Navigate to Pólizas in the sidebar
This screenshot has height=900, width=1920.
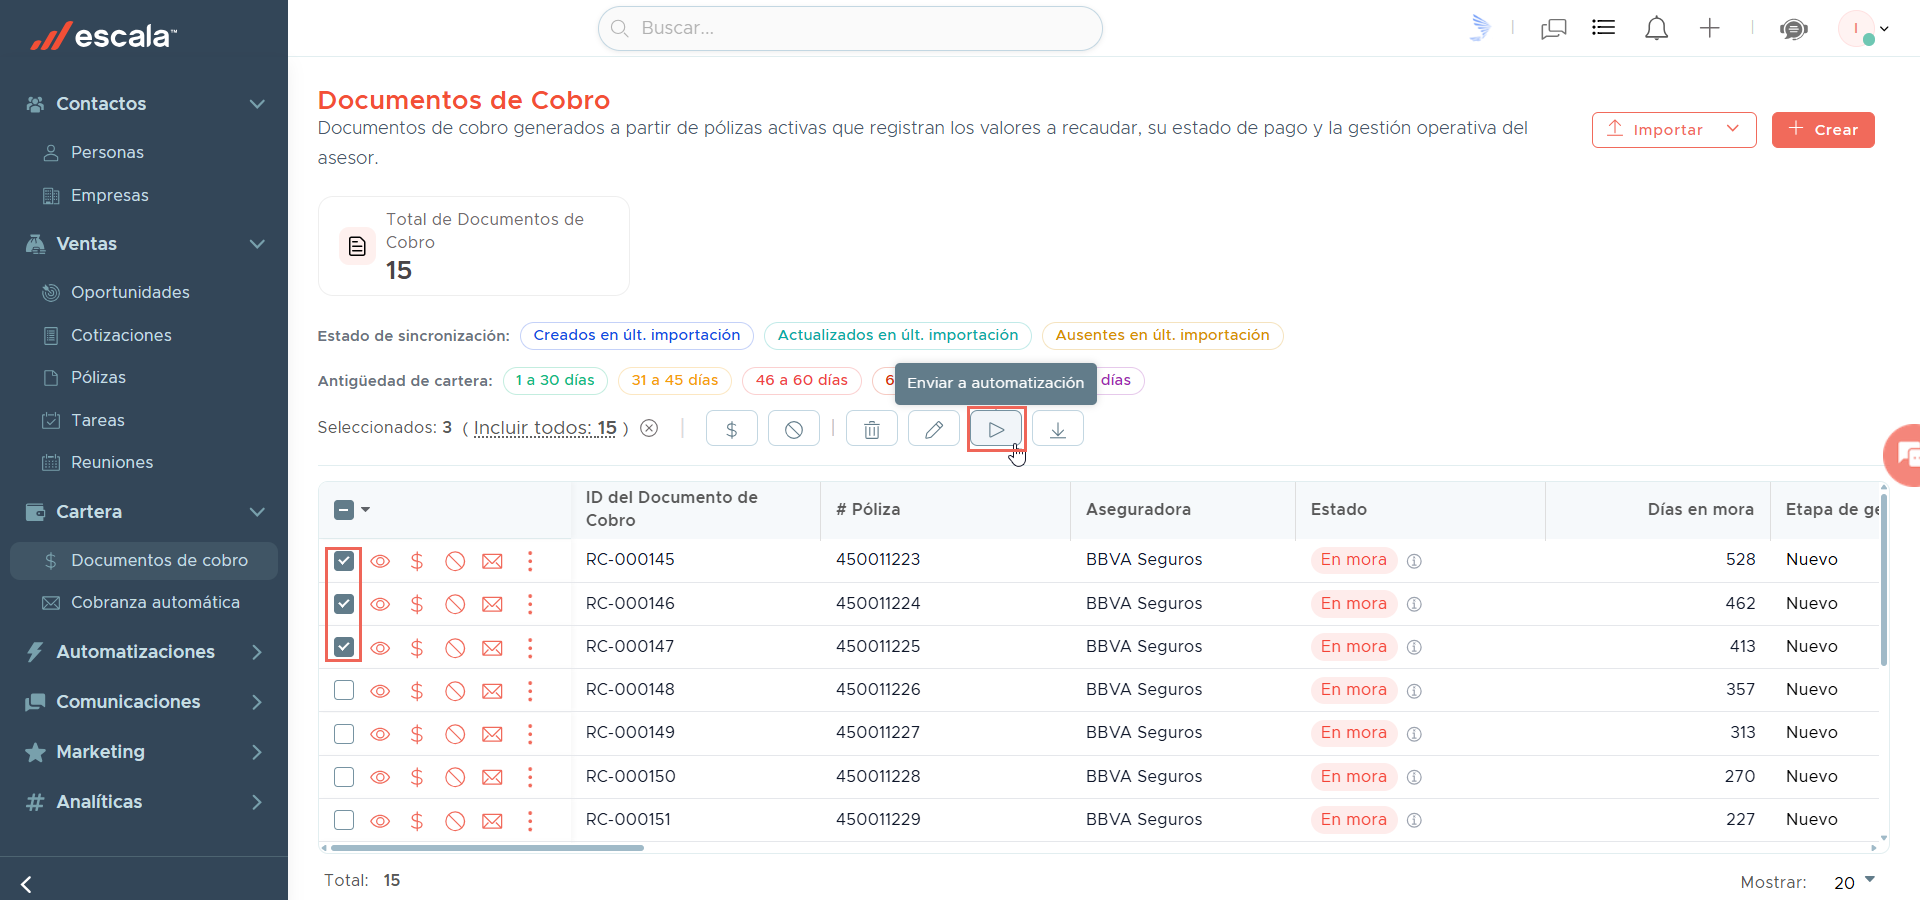tap(98, 377)
